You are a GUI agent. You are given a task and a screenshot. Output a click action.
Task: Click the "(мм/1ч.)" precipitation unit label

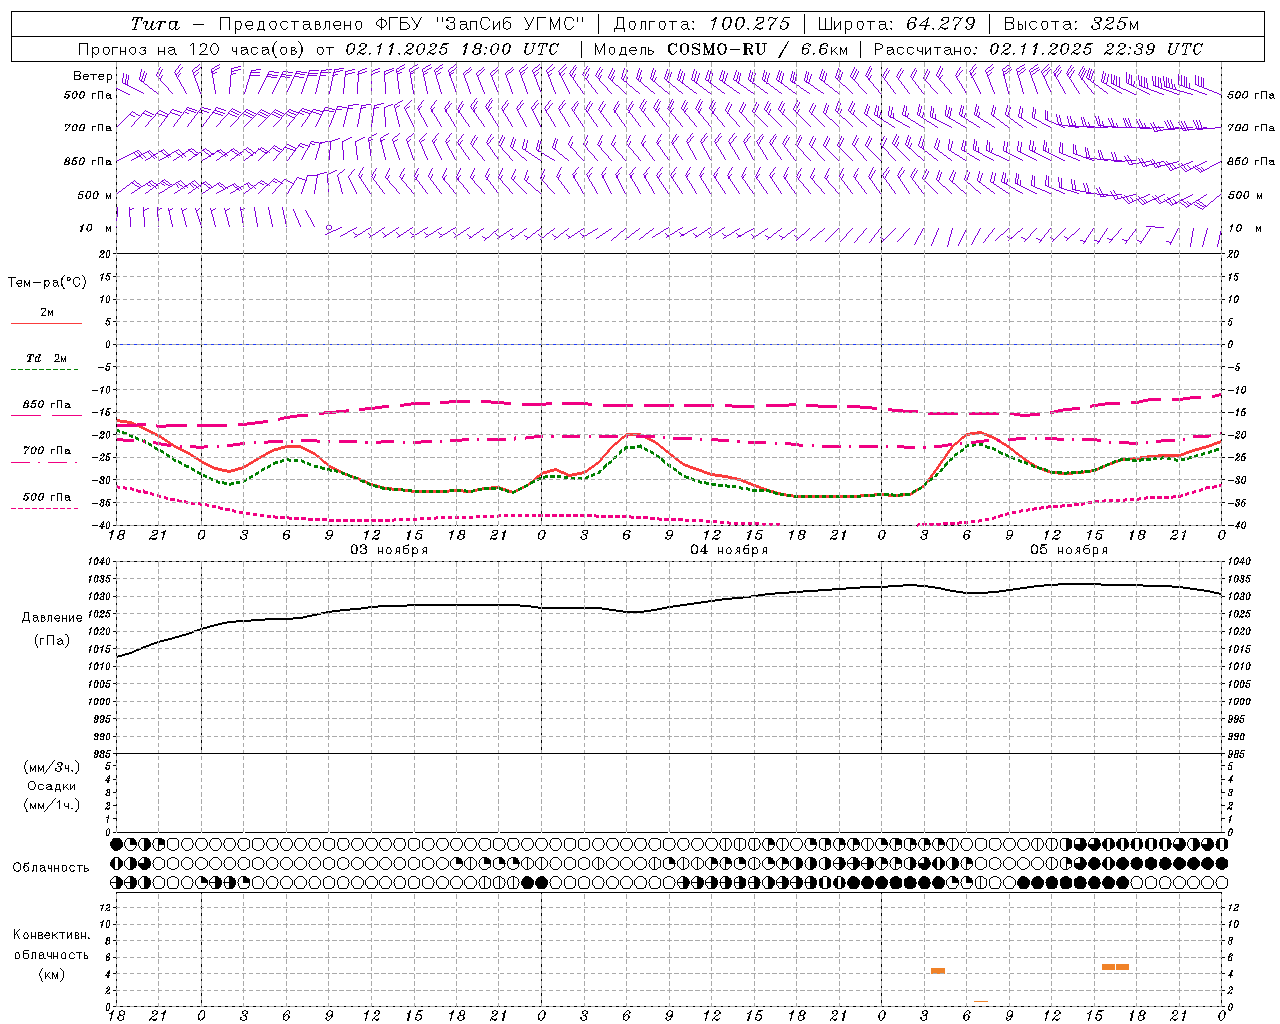coord(52,805)
